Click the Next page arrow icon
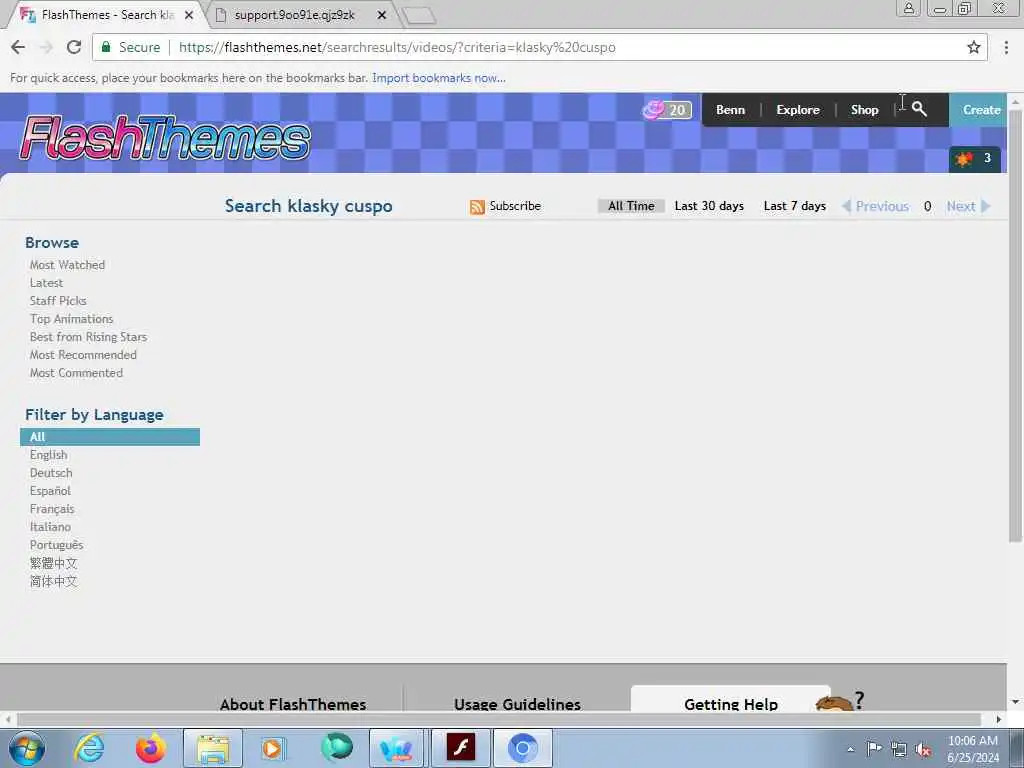 coord(985,206)
